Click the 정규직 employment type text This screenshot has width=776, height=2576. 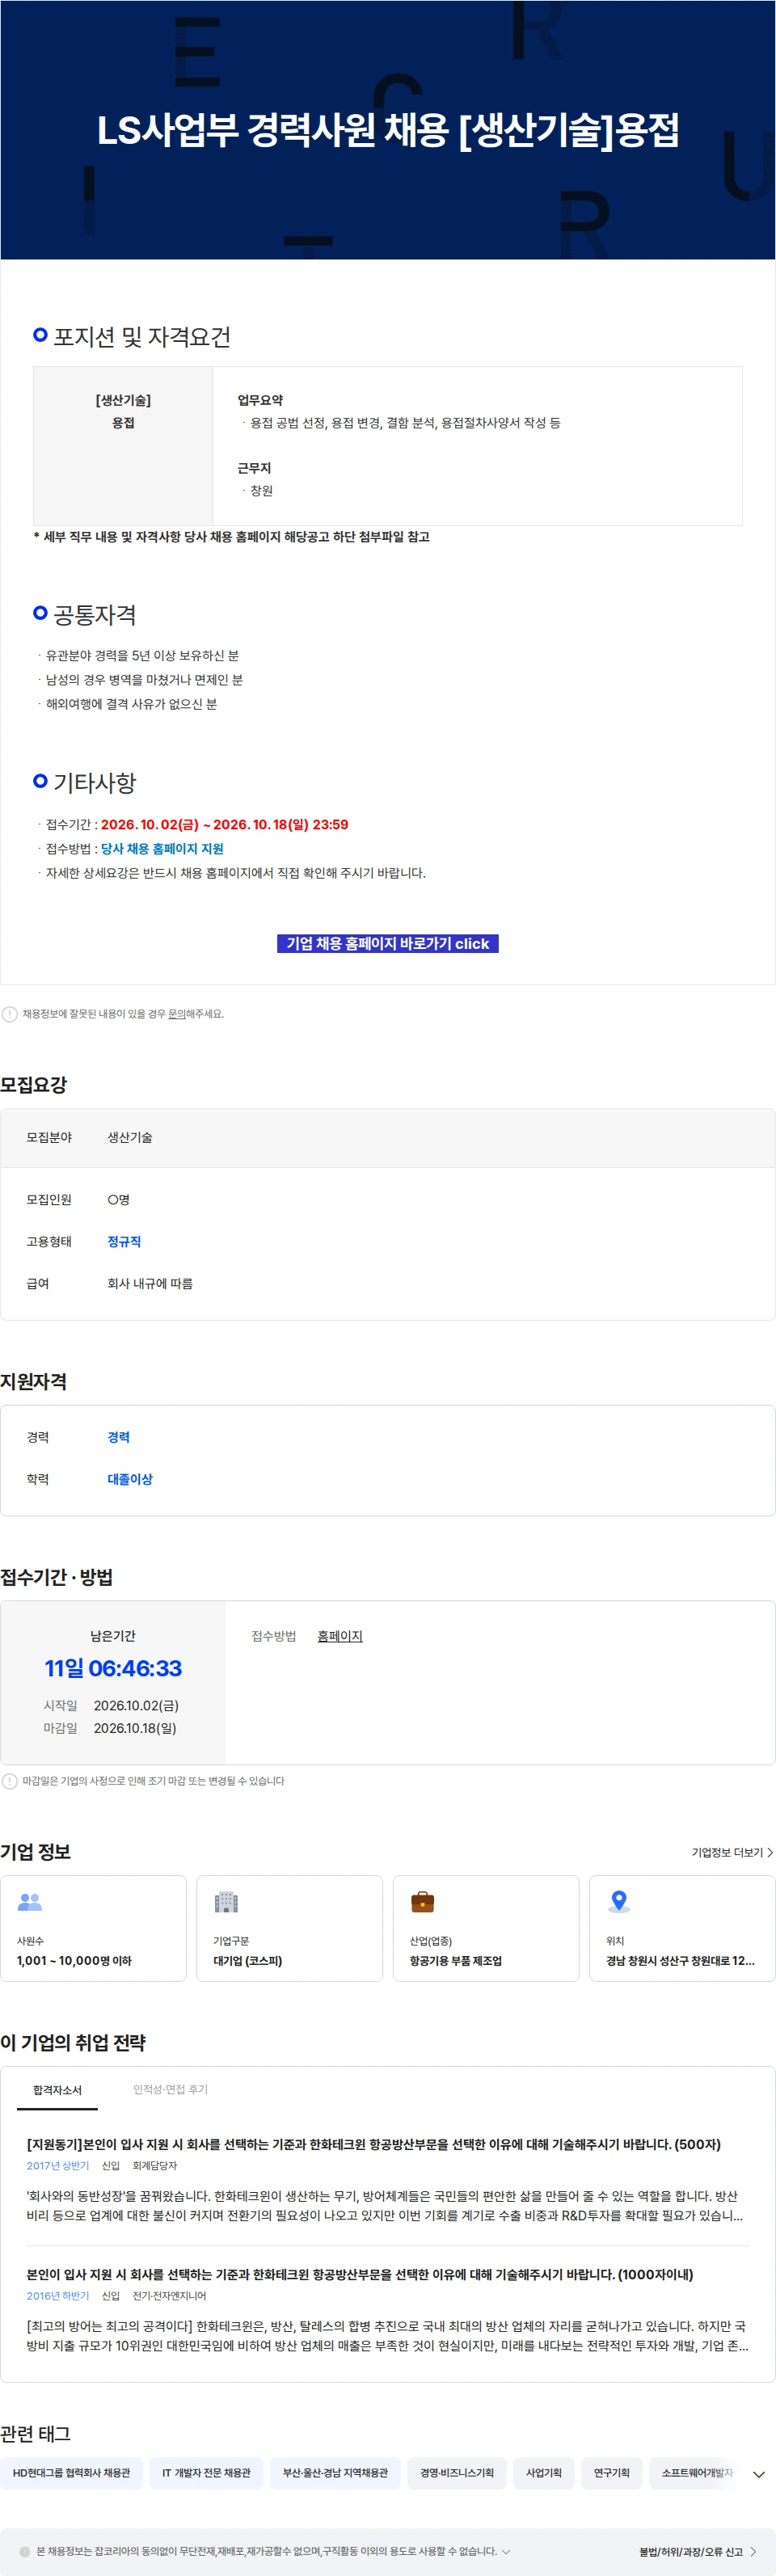pos(124,1241)
